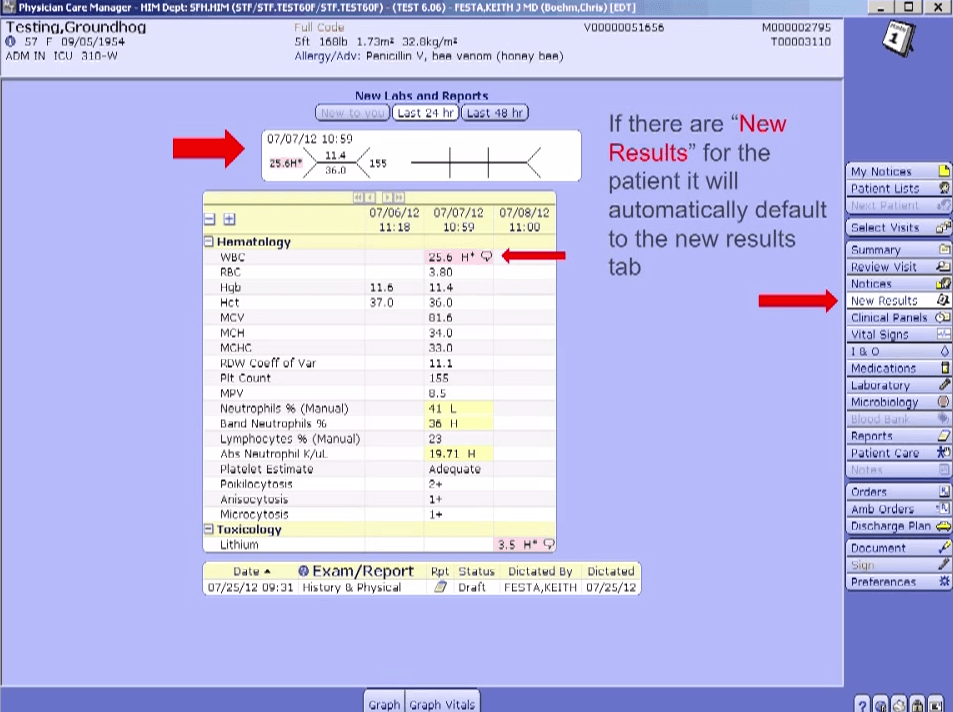
Task: Open Patient Lists
Action: click(898, 188)
